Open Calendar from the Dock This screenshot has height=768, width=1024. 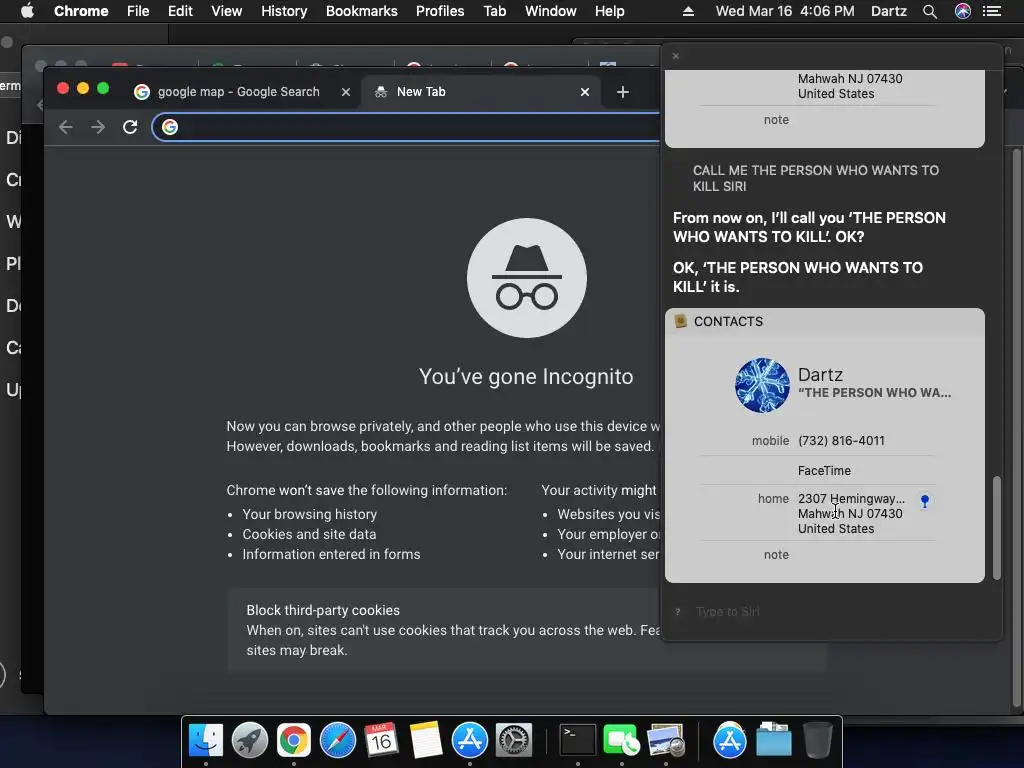click(x=381, y=741)
